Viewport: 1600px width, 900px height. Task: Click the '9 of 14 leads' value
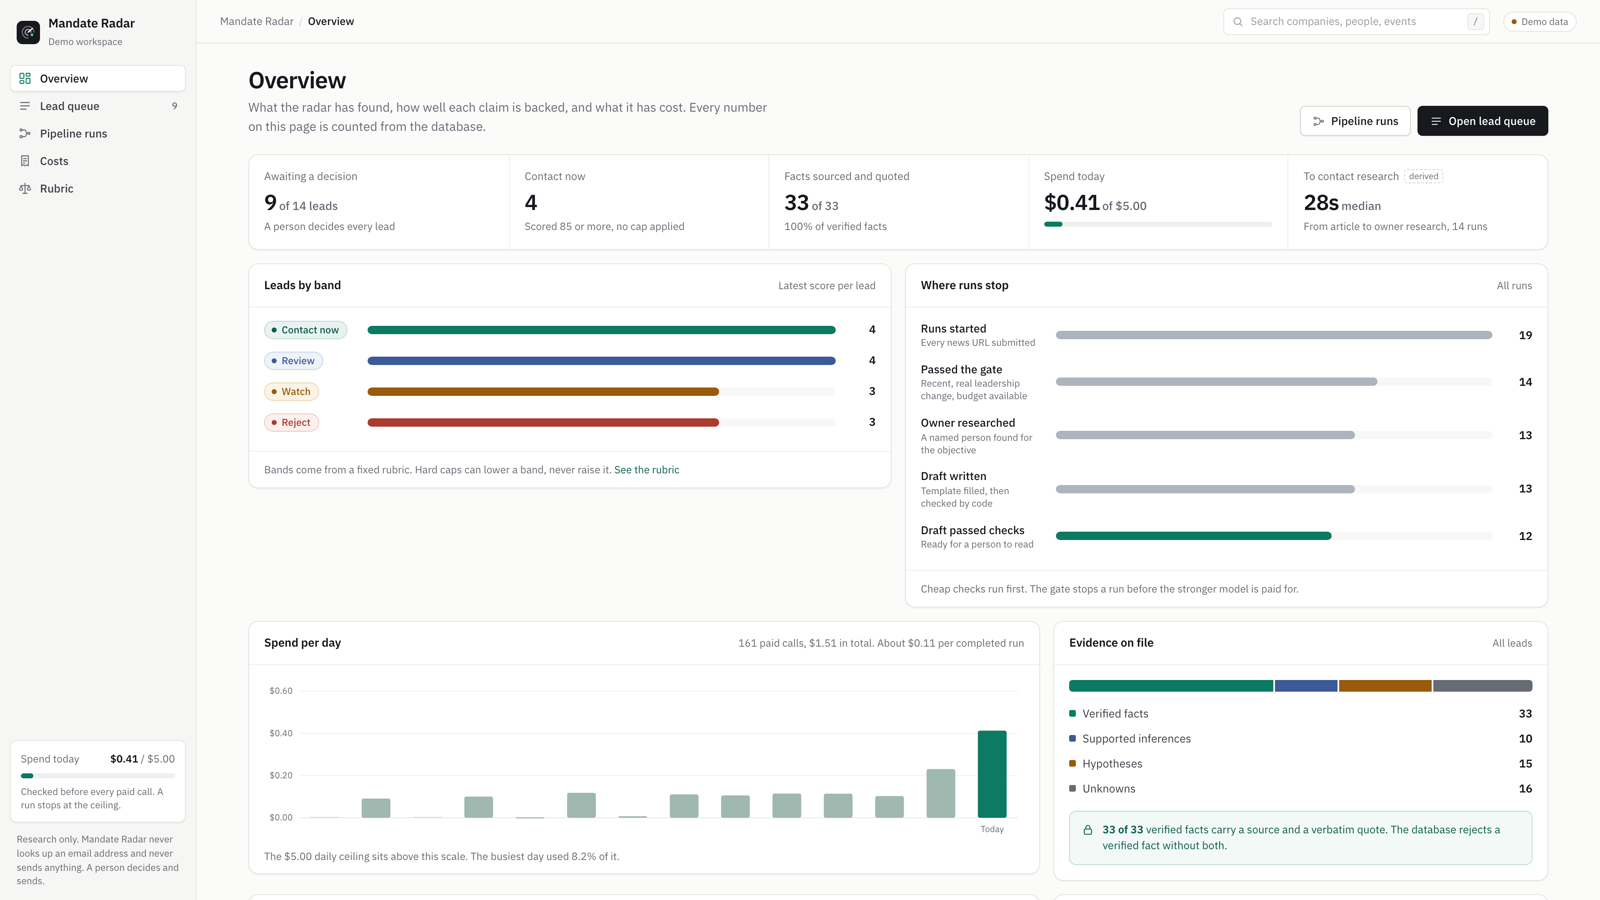(x=301, y=203)
